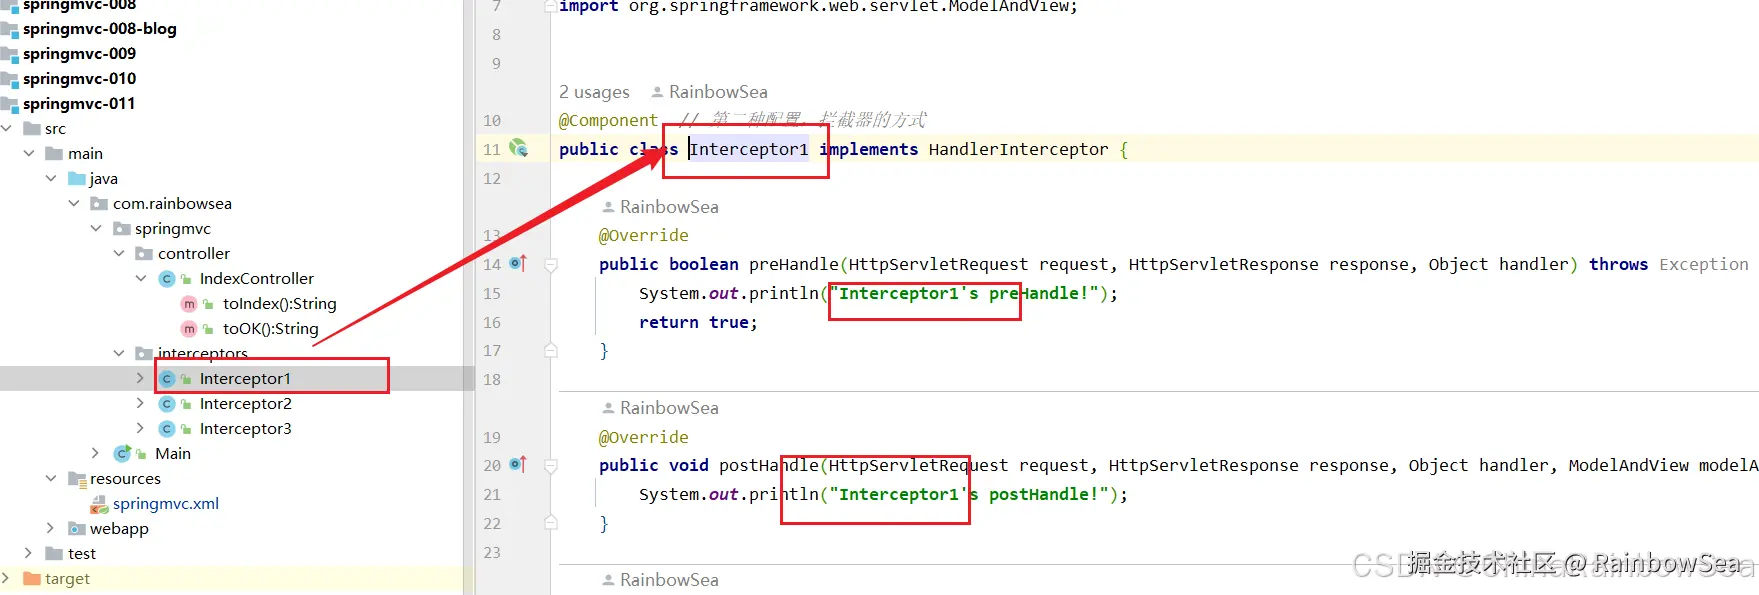Image resolution: width=1759 pixels, height=595 pixels.
Task: Click the test folder icon
Action: coord(54,554)
